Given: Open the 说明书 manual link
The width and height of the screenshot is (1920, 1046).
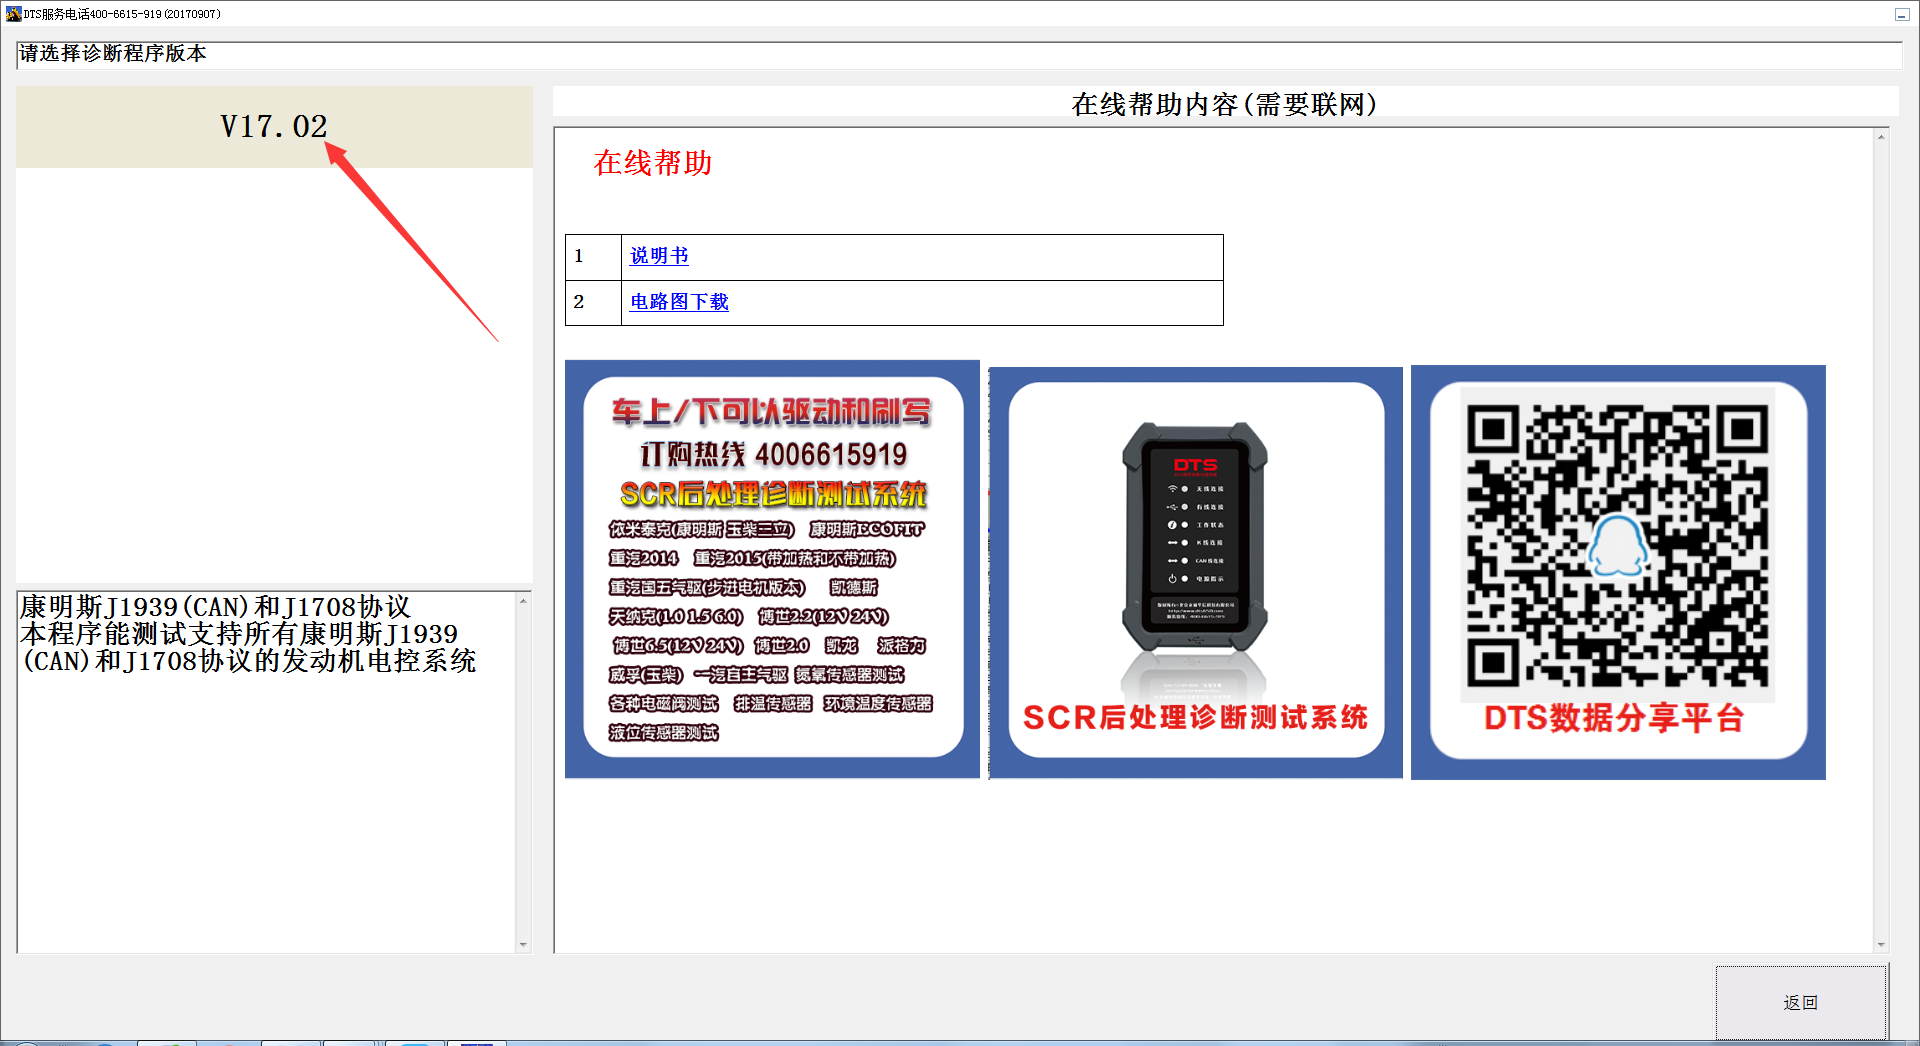Looking at the screenshot, I should (659, 256).
